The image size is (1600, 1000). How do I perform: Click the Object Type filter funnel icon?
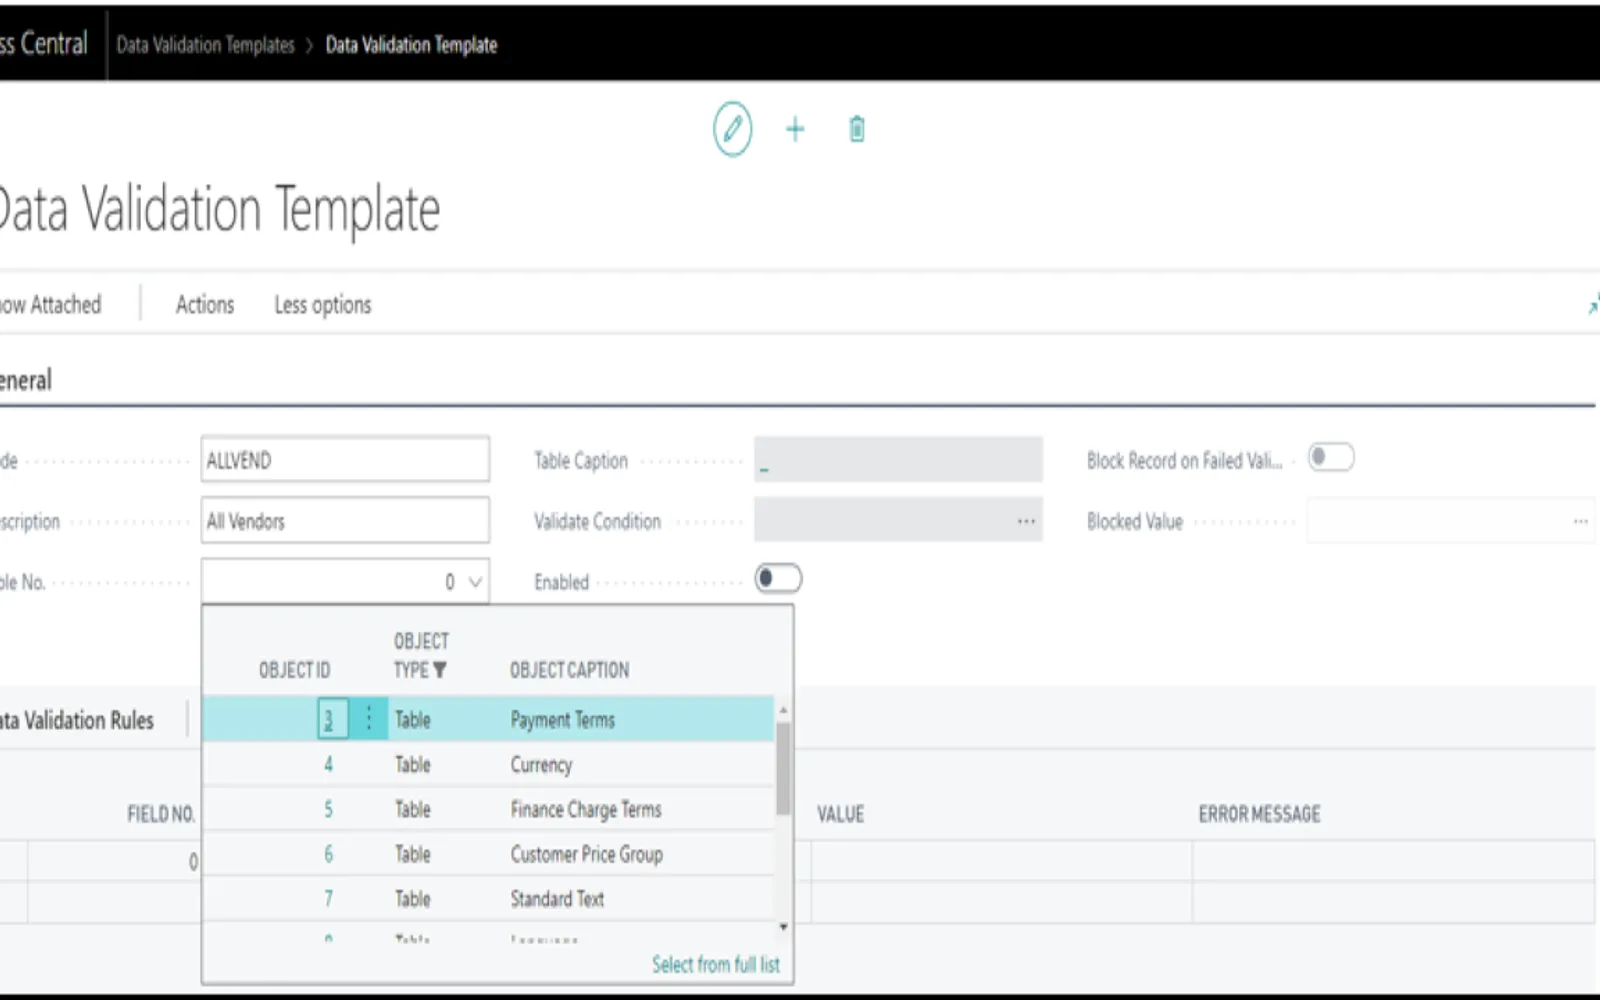pyautogui.click(x=439, y=670)
